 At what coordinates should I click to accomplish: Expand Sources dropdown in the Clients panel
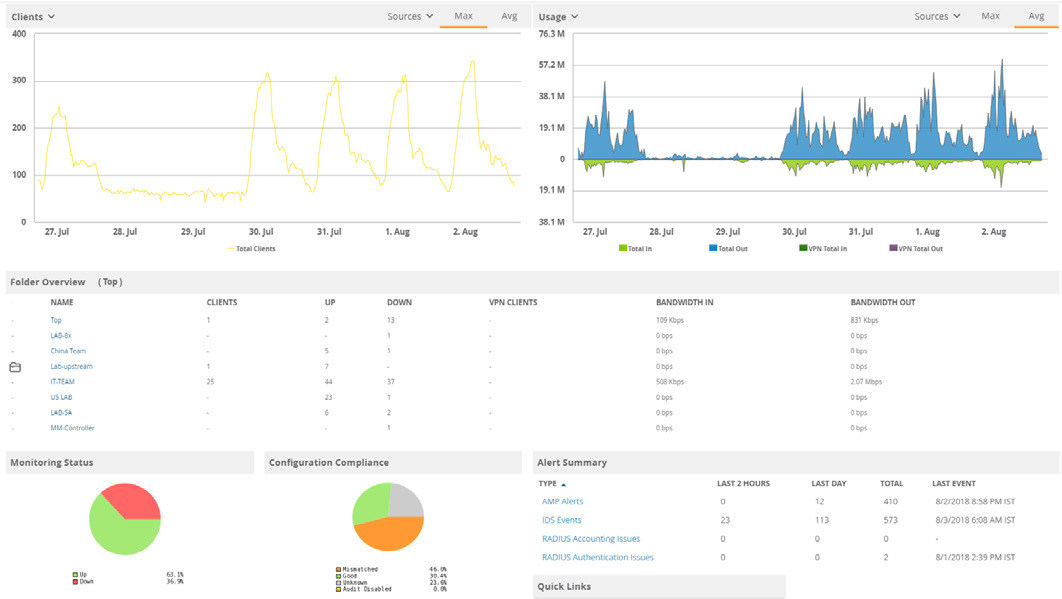click(410, 16)
